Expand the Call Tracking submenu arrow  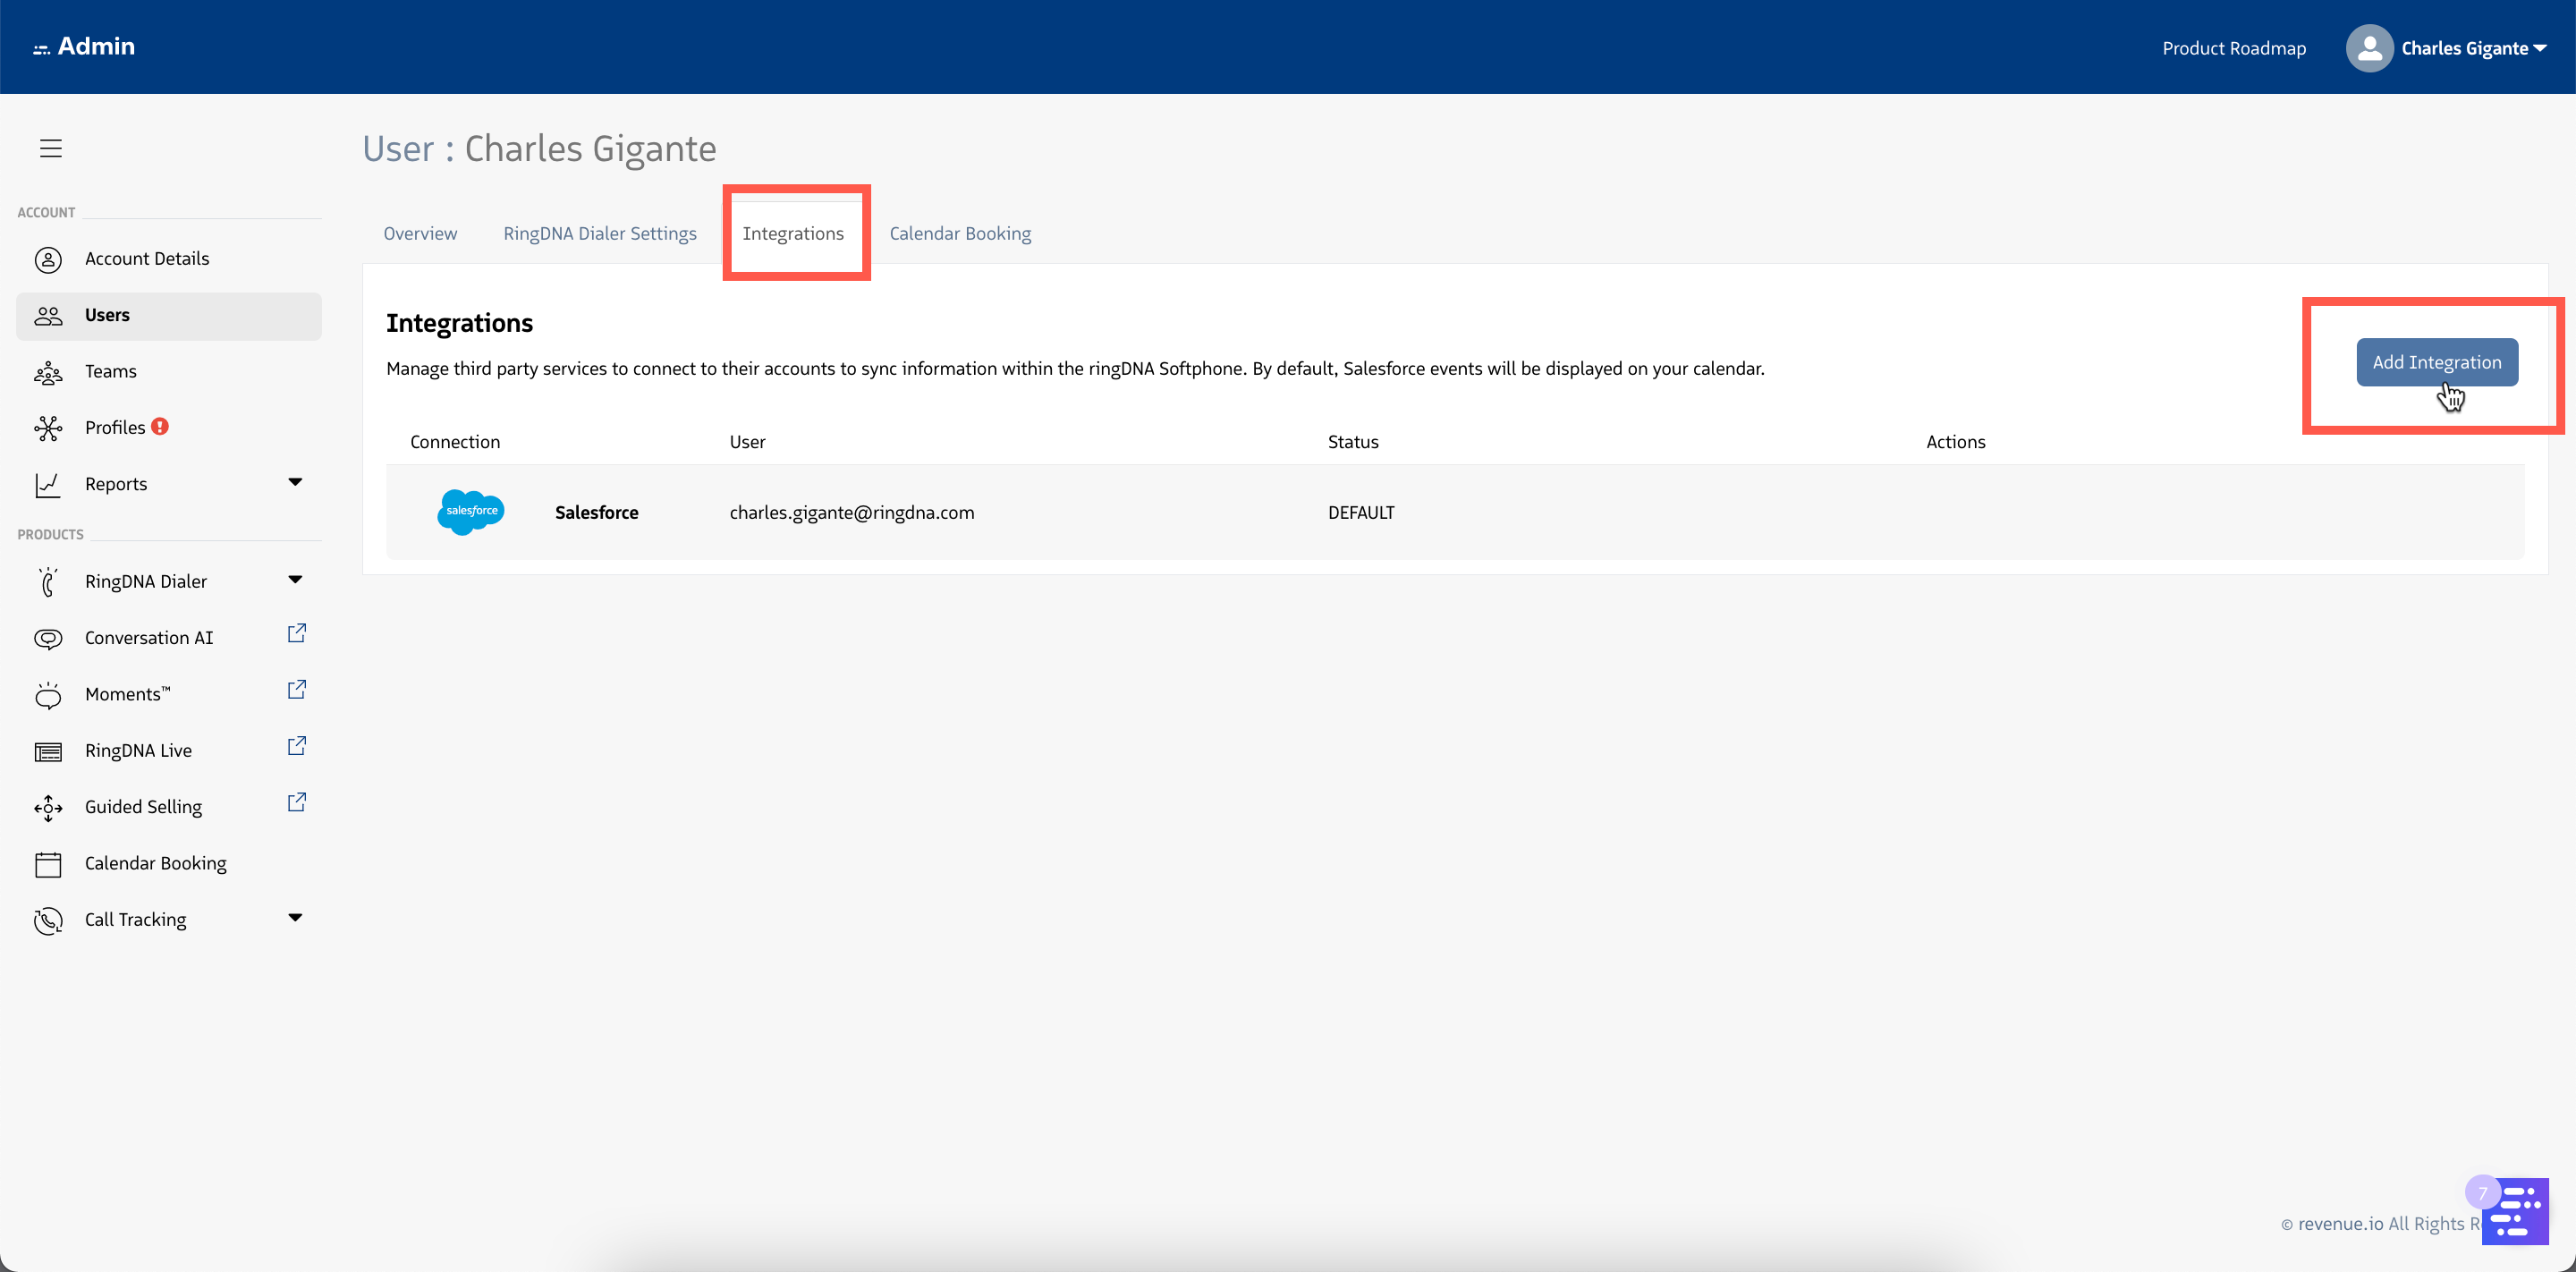[295, 918]
